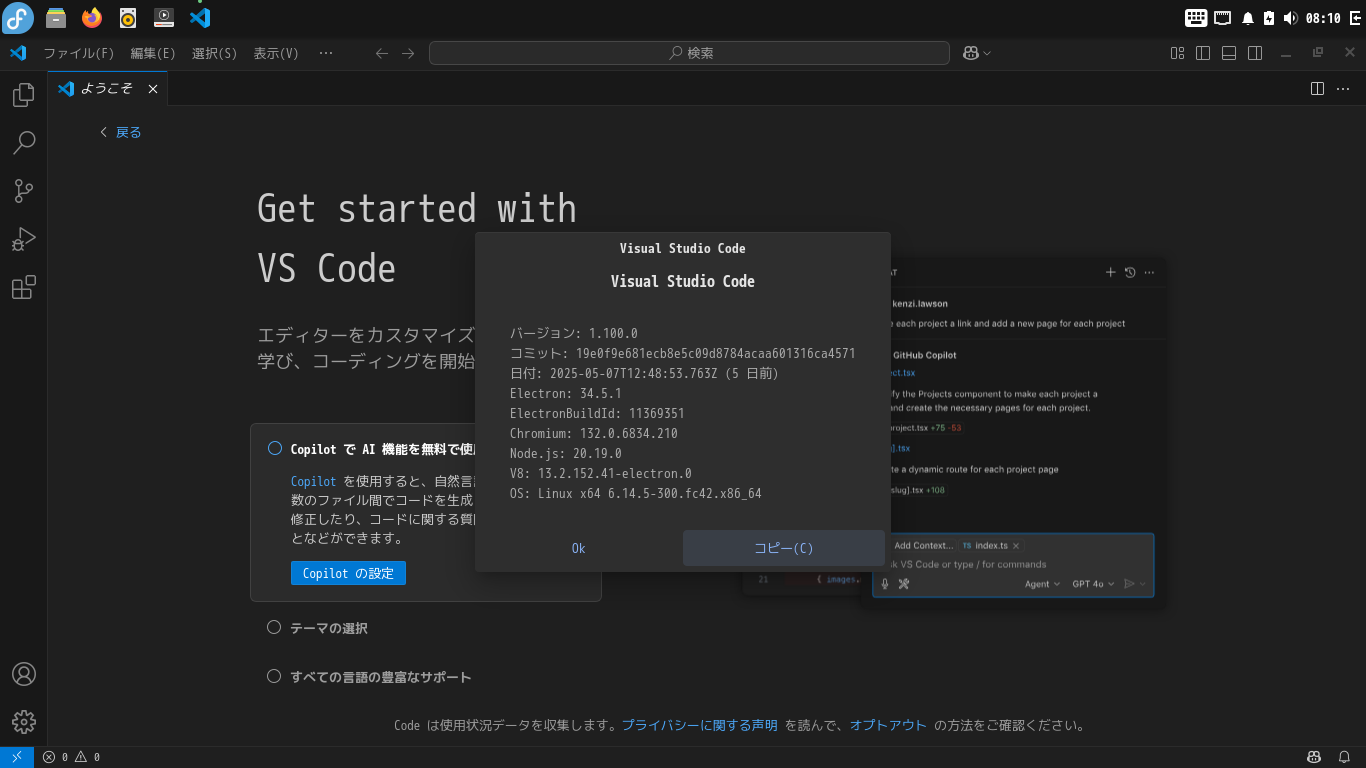Viewport: 1366px width, 768px height.
Task: Select the Copilot AI features step circle
Action: coord(275,449)
